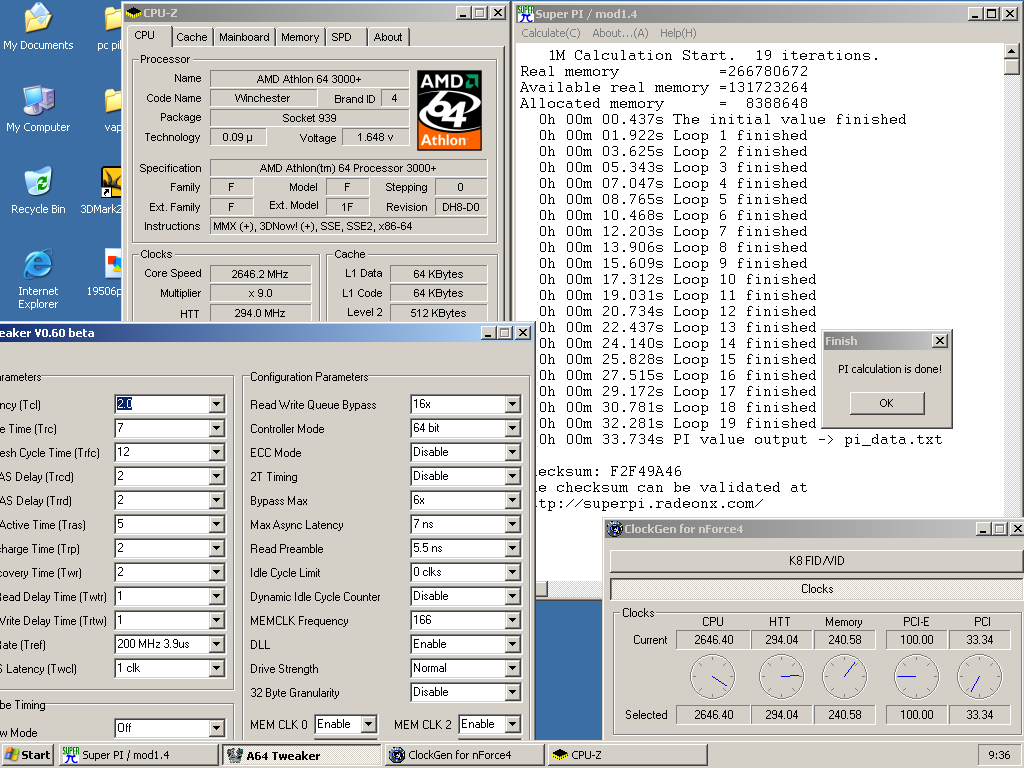Switch to Super PI in the taskbar
This screenshot has height=768, width=1024.
pyautogui.click(x=138, y=755)
